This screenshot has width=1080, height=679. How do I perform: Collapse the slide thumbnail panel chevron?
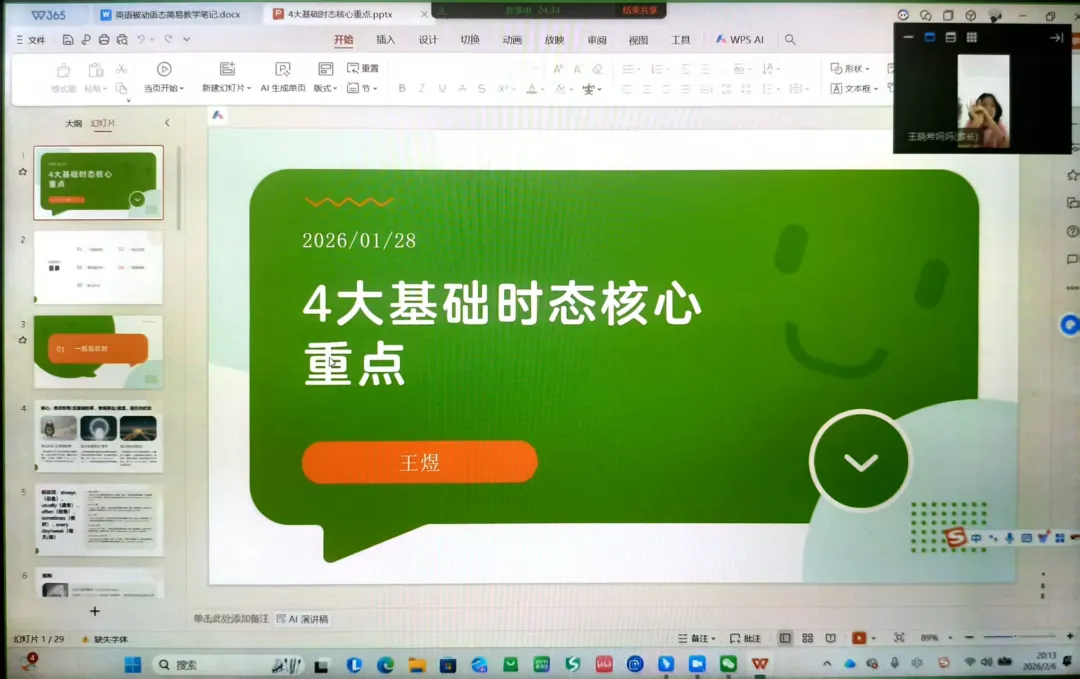click(167, 123)
